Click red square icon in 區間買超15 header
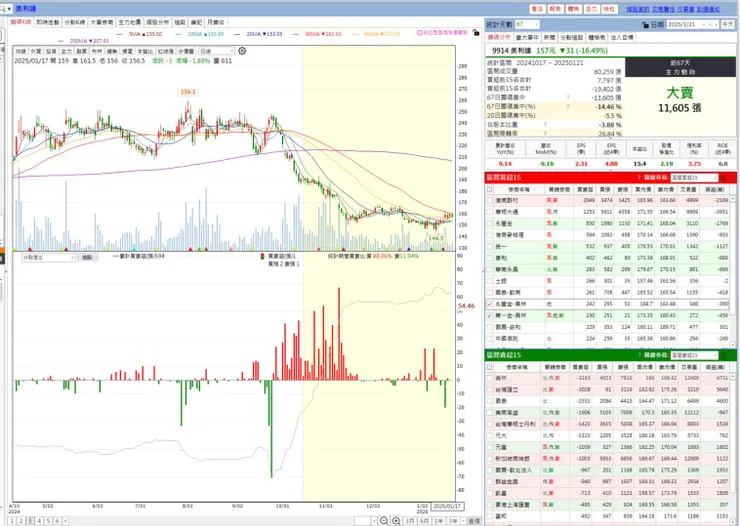This screenshot has height=526, width=740. coord(724,177)
